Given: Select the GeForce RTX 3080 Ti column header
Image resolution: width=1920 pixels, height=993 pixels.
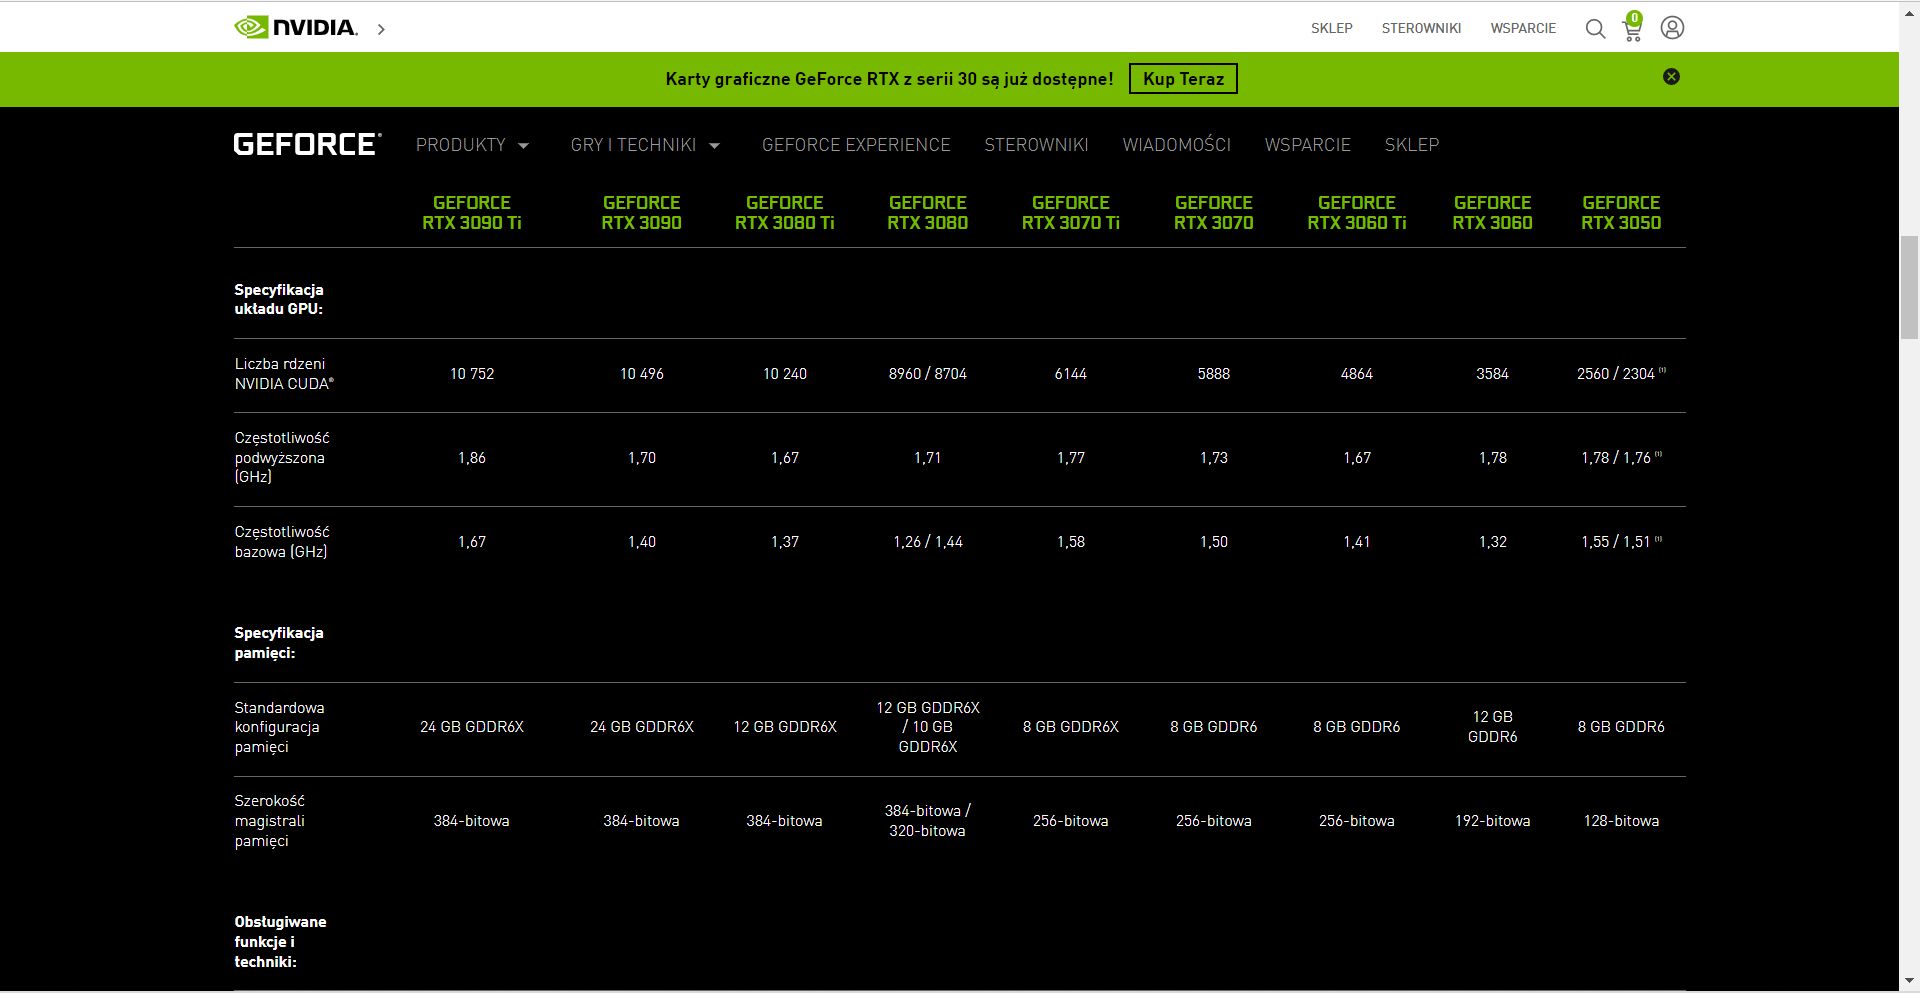Looking at the screenshot, I should tap(784, 212).
